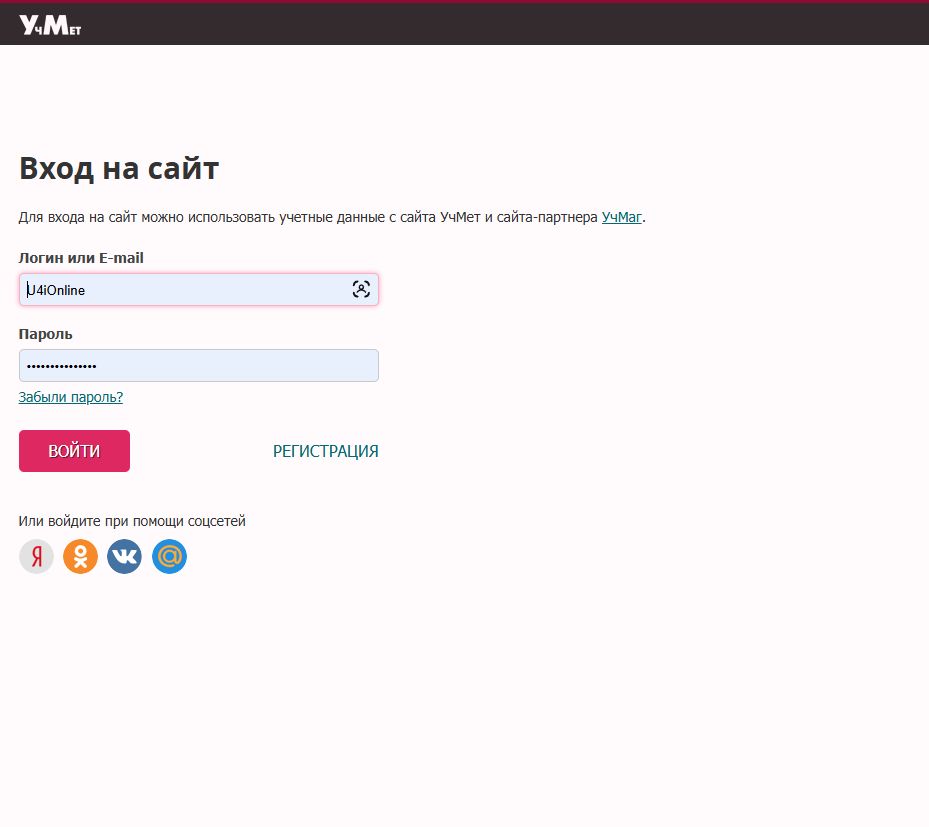The height and width of the screenshot is (827, 929).
Task: Focus the Пароль password field
Action: (x=198, y=366)
